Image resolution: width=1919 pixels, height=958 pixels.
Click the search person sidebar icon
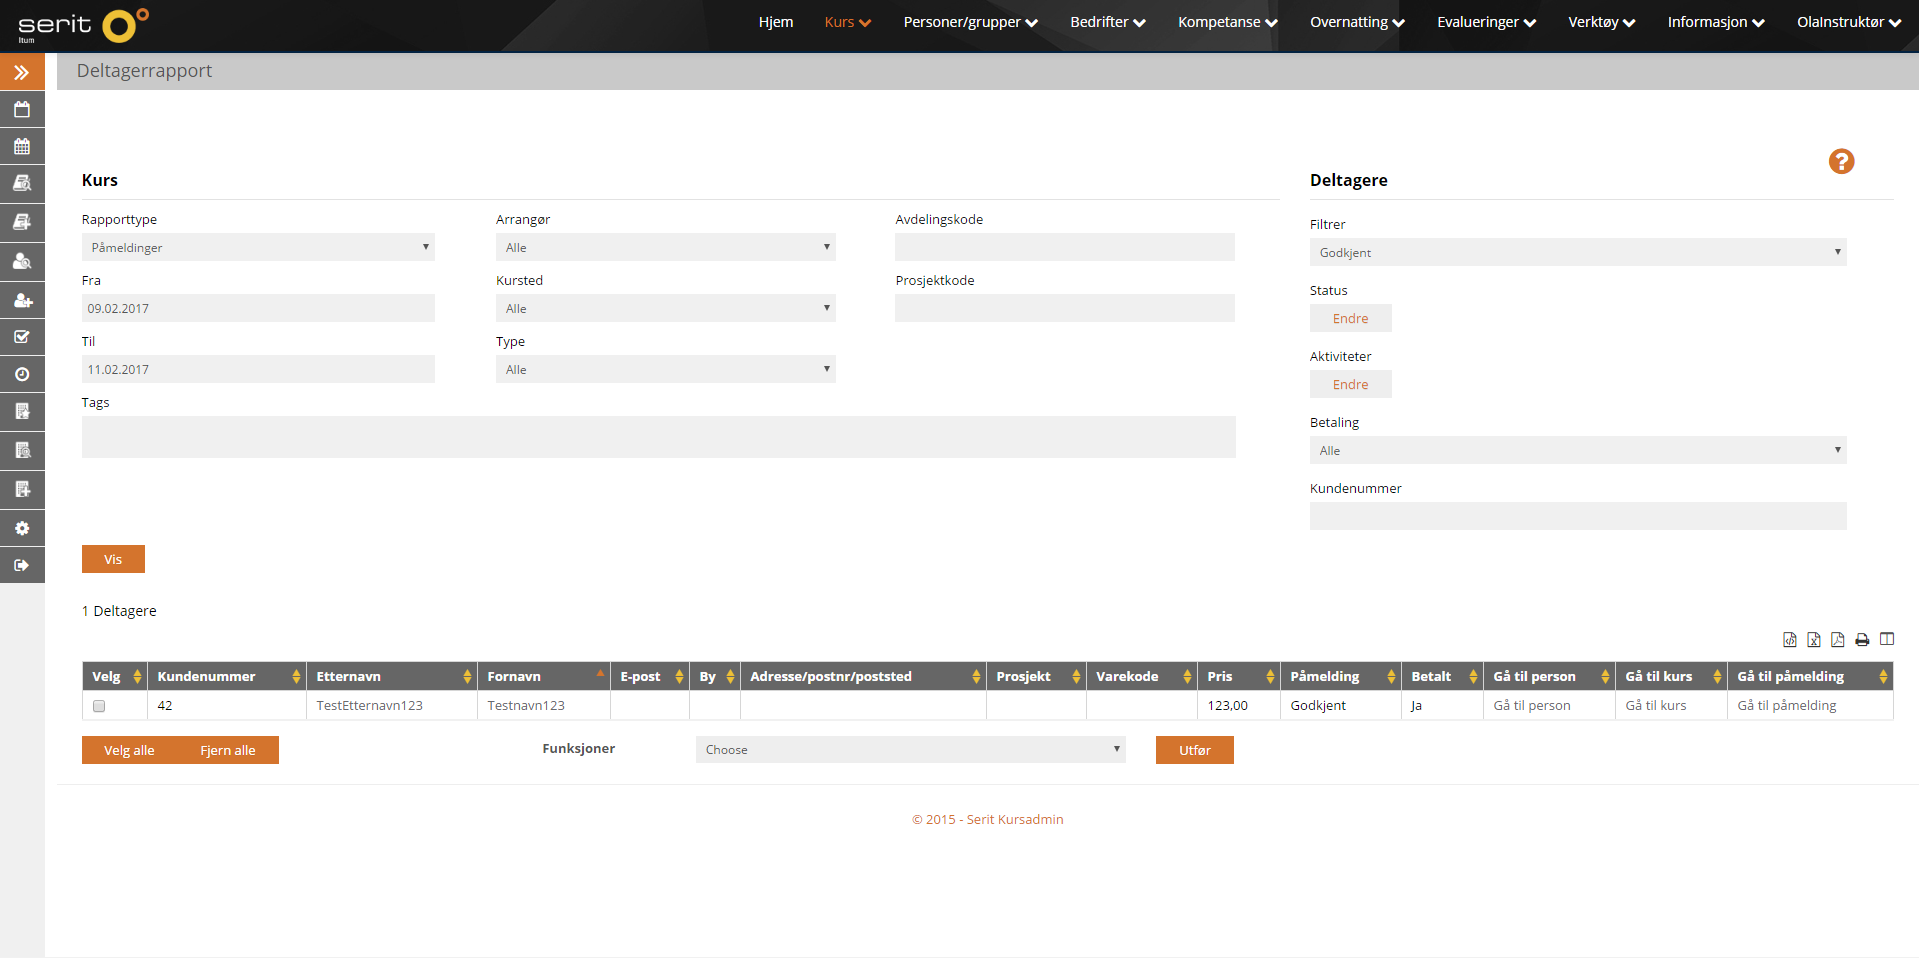[x=22, y=261]
